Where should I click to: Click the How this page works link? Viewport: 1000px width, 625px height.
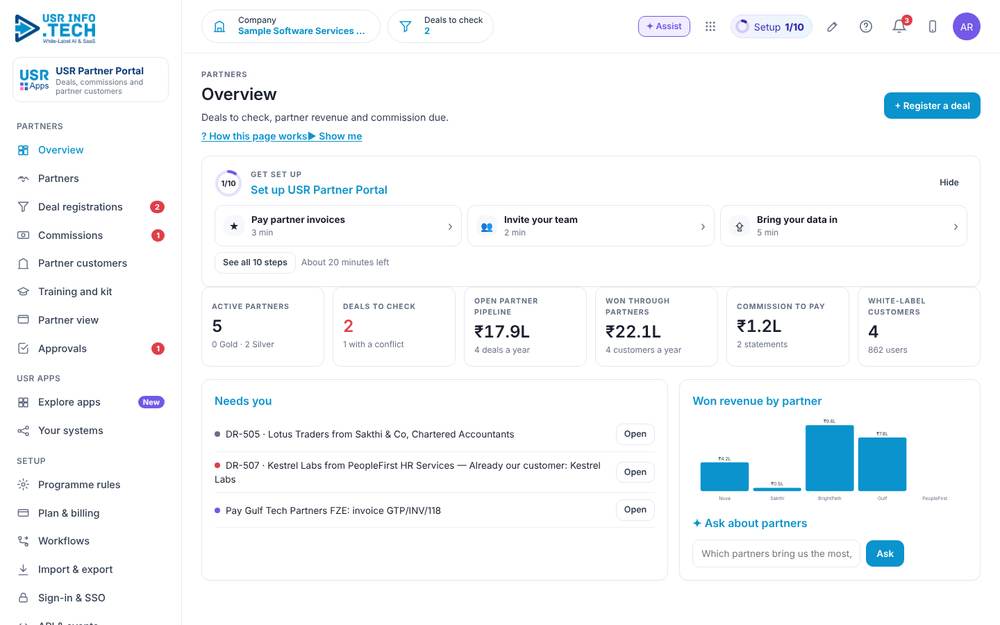[x=254, y=136]
